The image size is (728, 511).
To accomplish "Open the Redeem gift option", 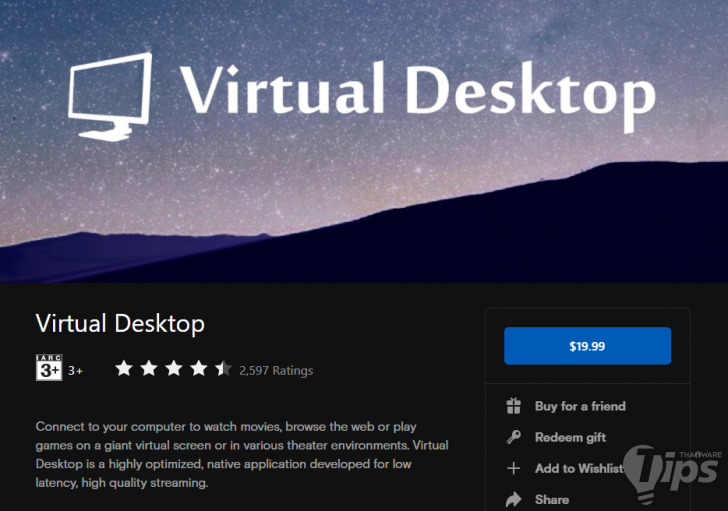I will click(x=570, y=437).
